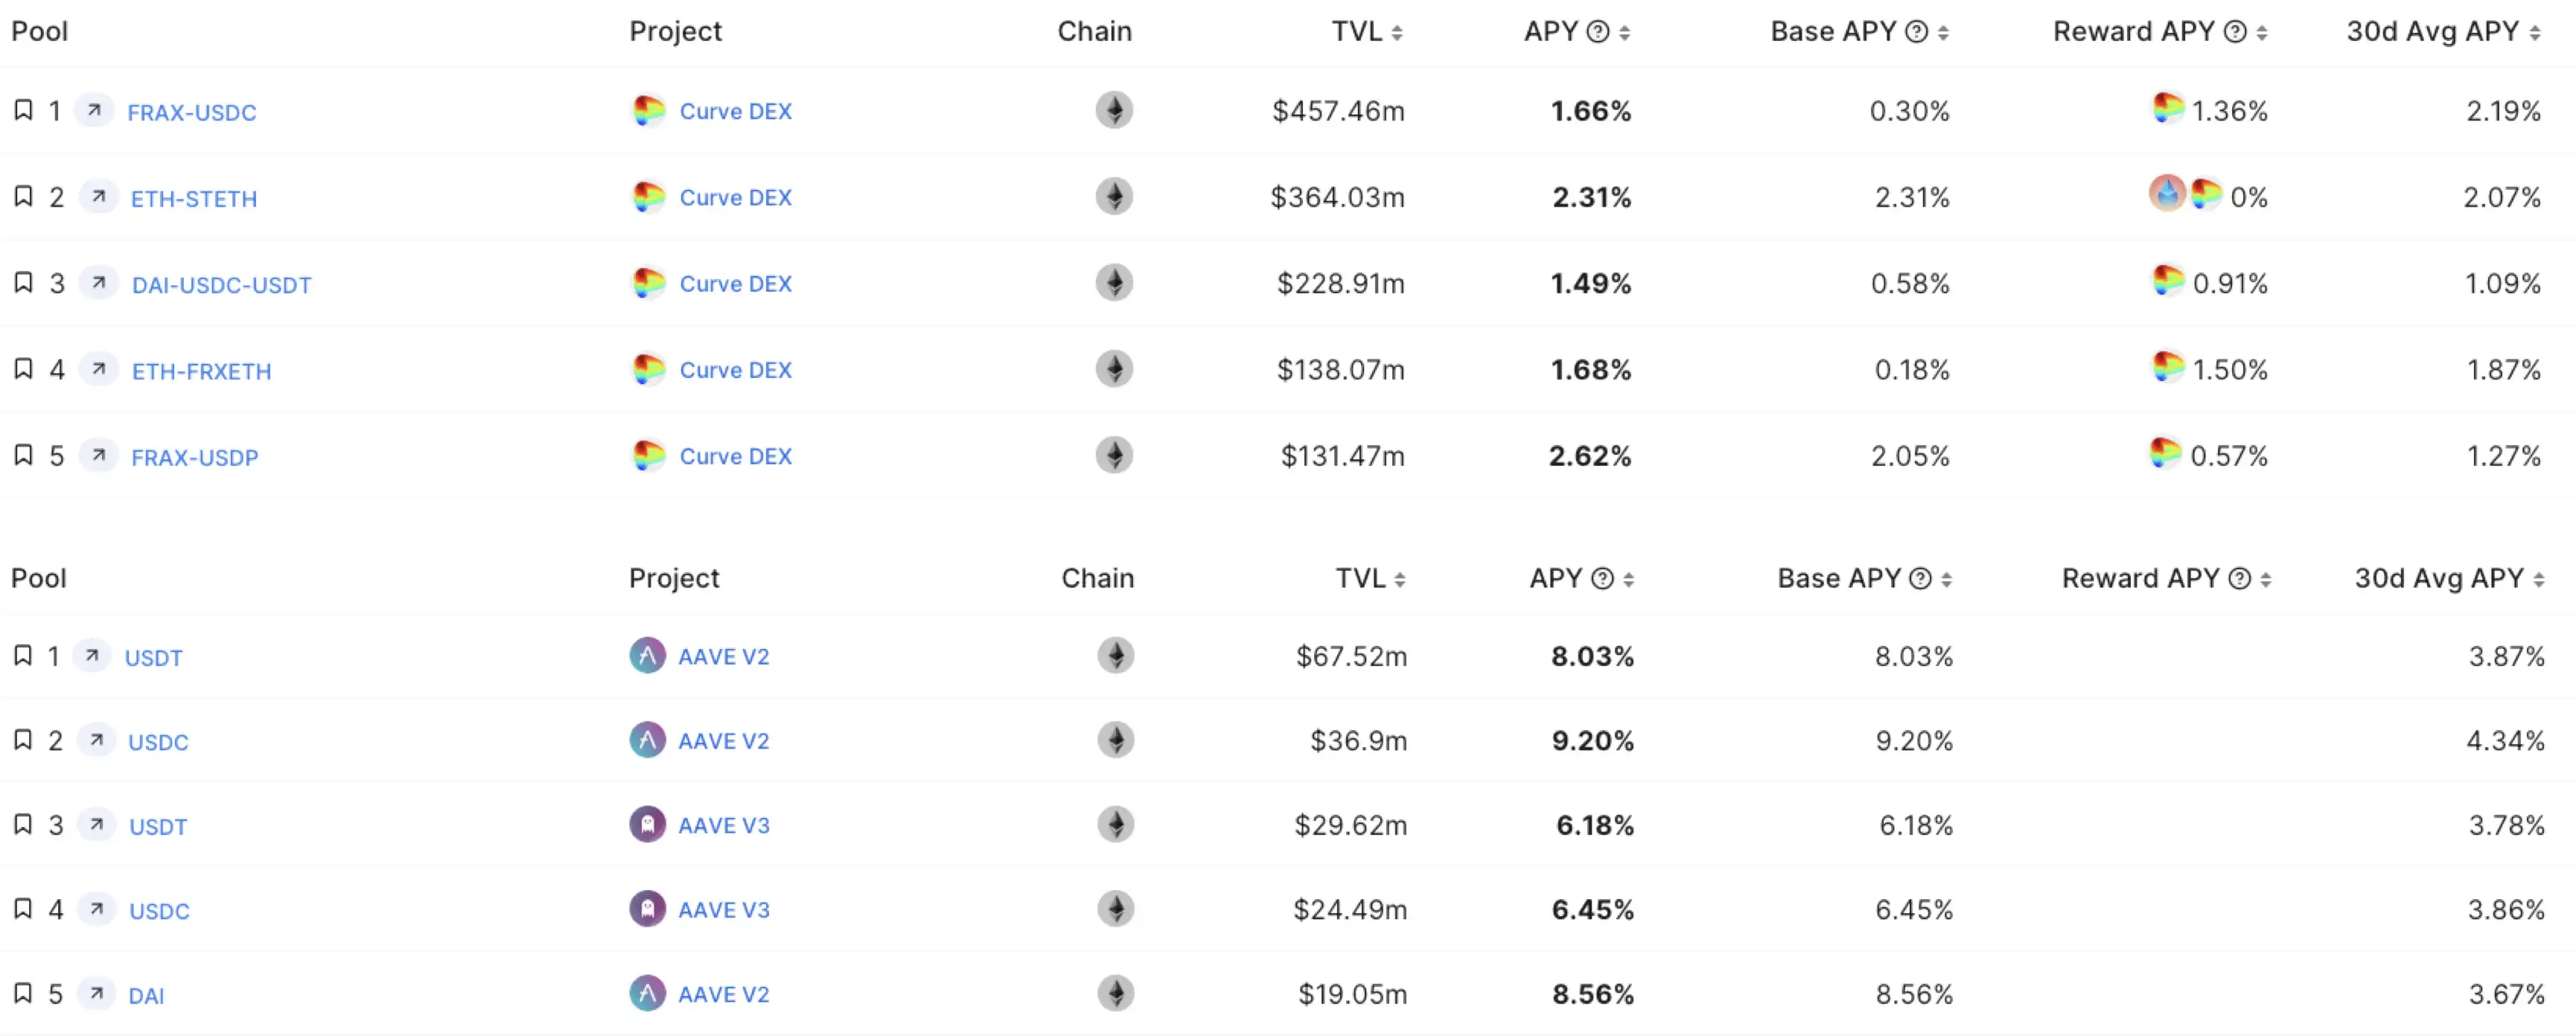Screen dimensions: 2576x1036
Task: Sort top table by 30d Avg APY arrows
Action: [x=2535, y=33]
